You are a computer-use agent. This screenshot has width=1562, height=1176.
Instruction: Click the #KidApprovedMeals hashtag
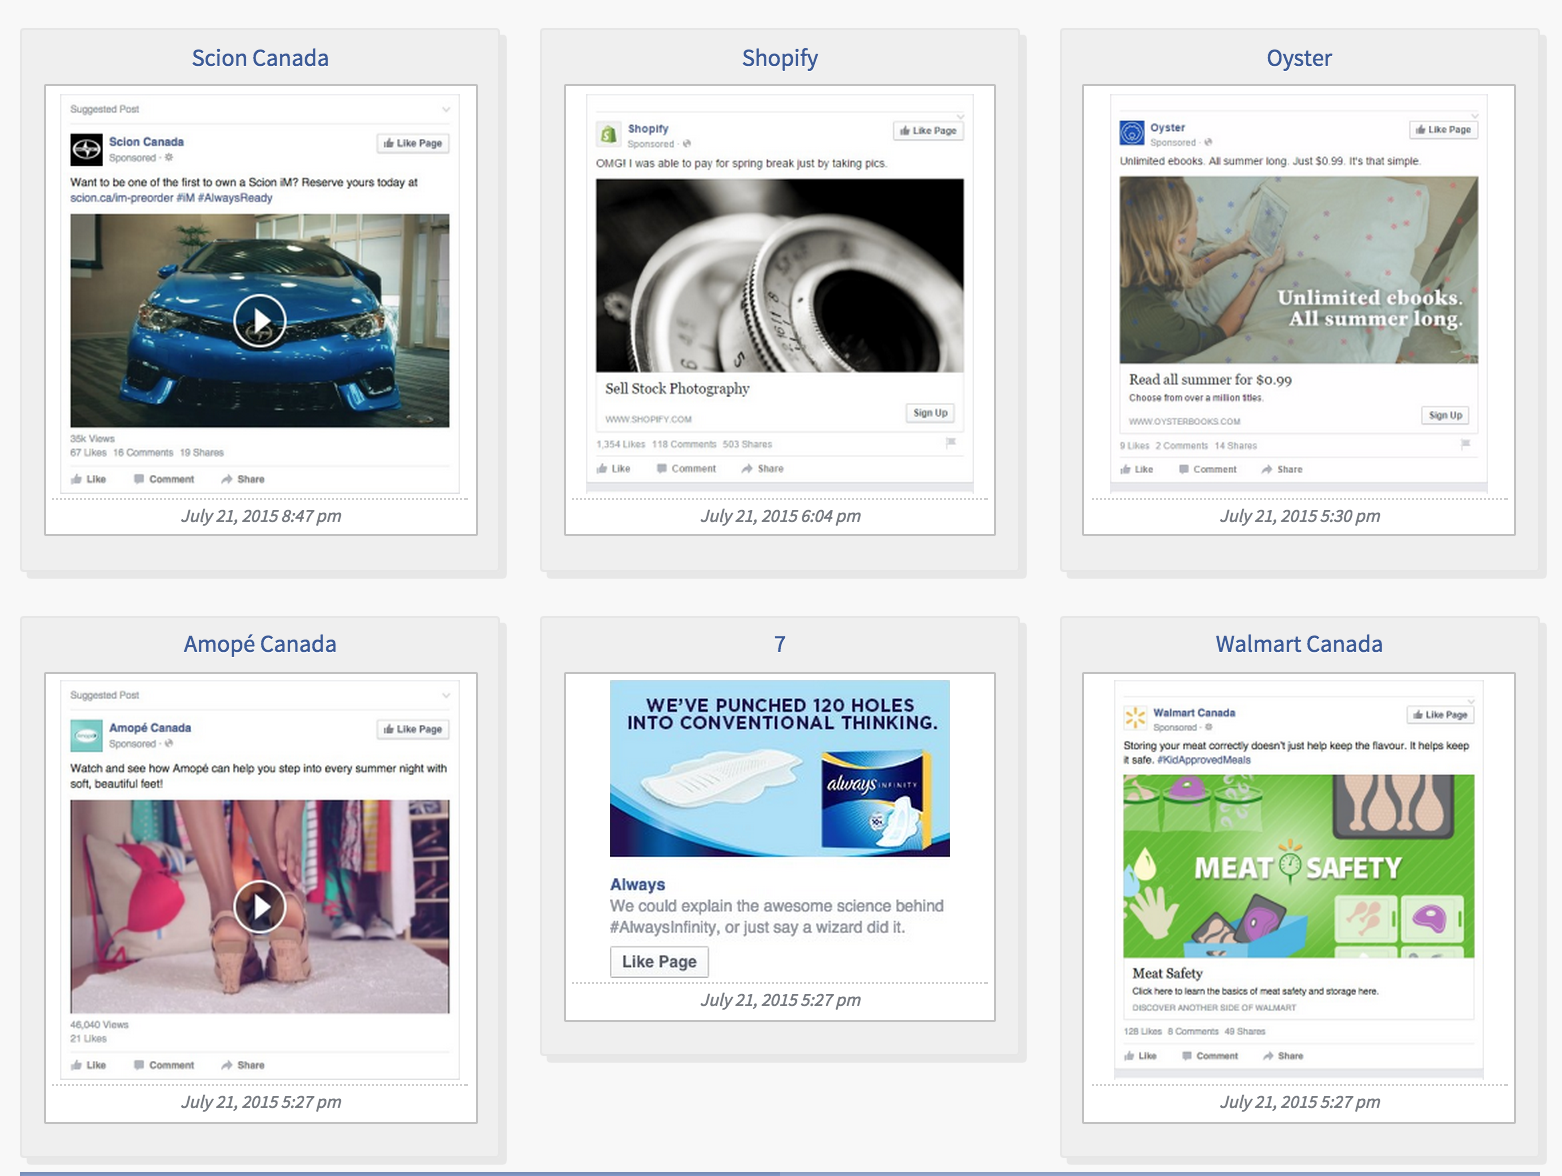coord(1204,760)
